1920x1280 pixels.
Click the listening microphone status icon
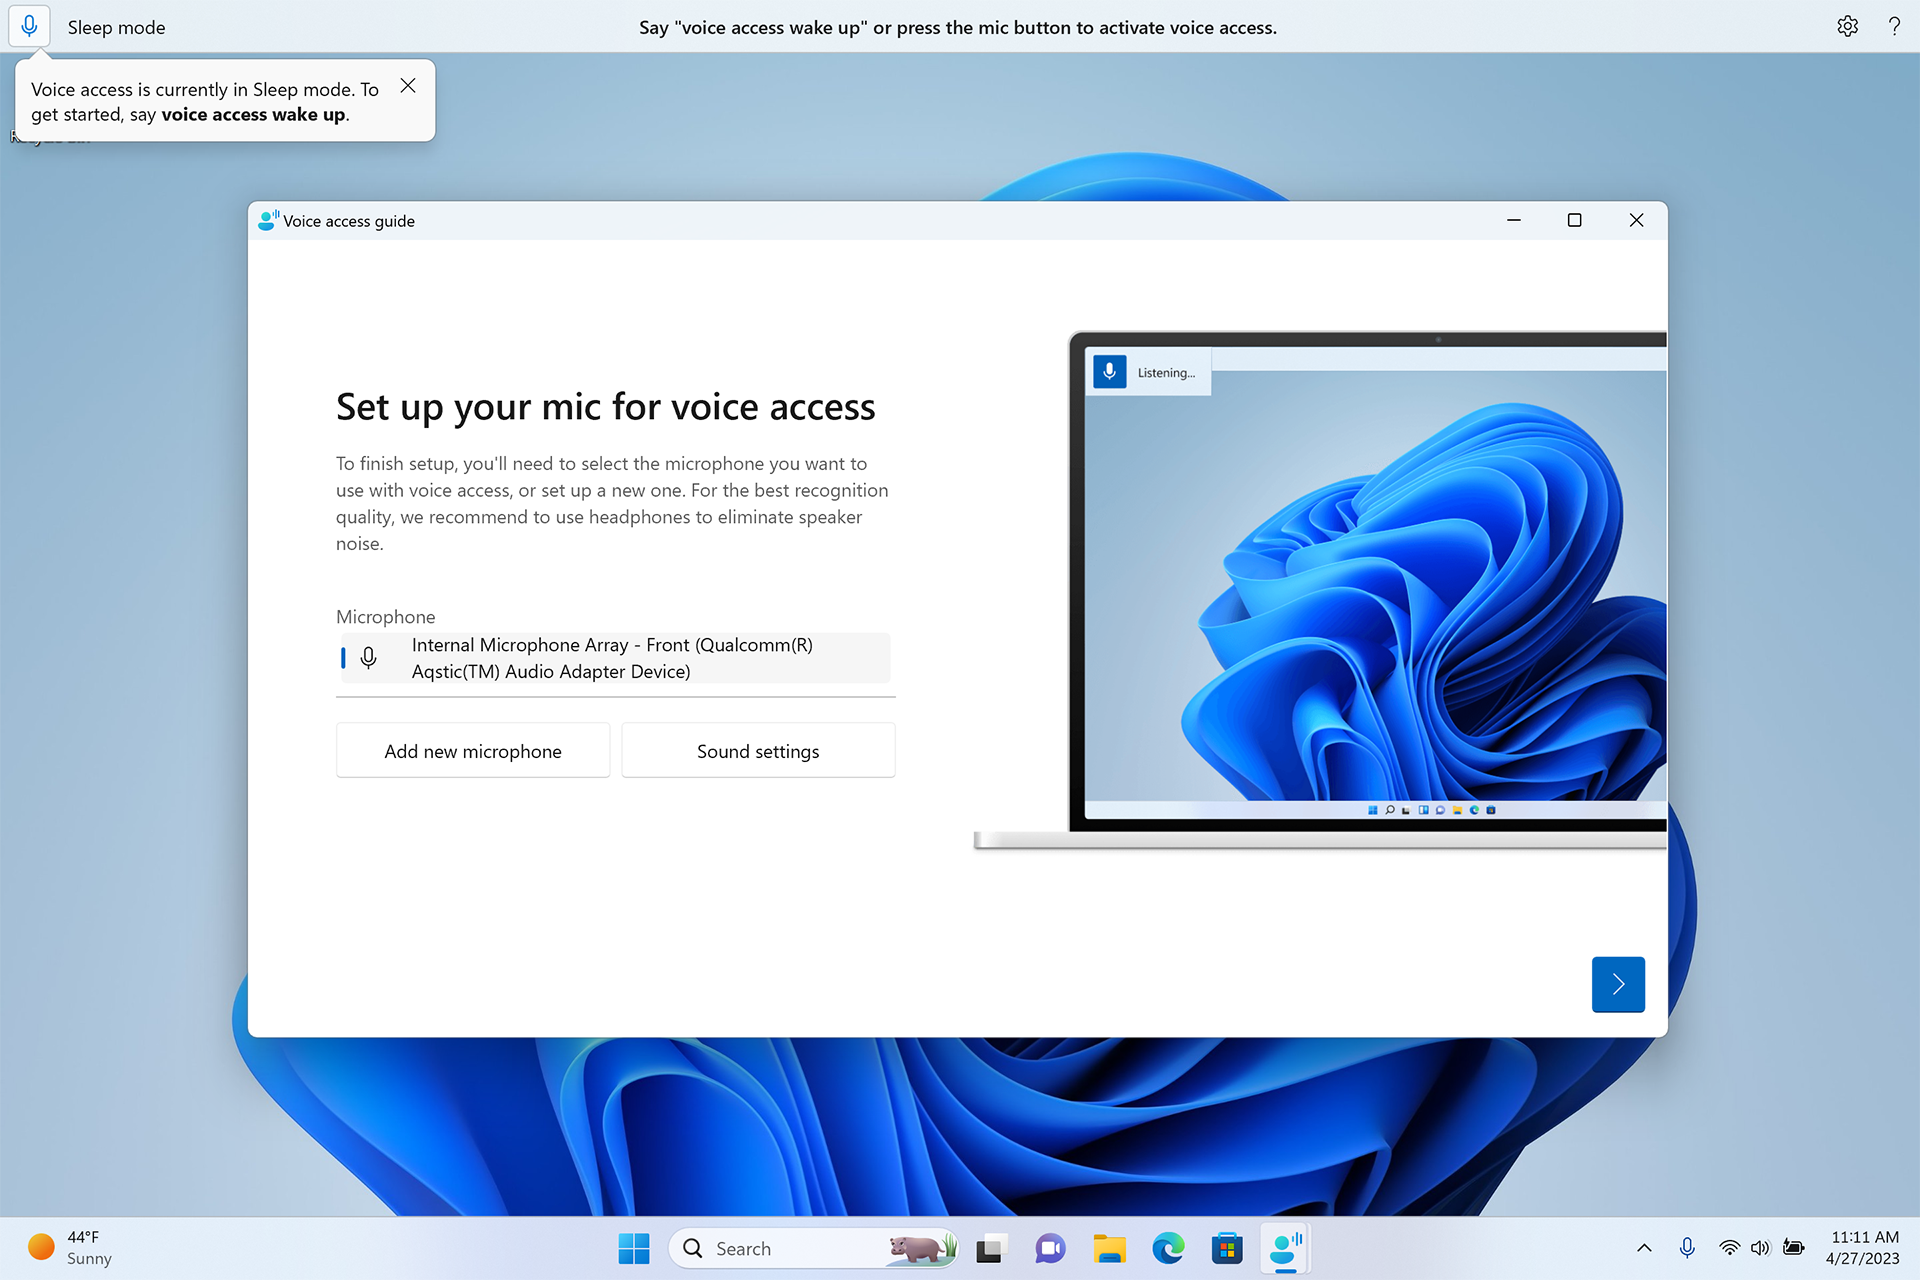tap(1109, 373)
